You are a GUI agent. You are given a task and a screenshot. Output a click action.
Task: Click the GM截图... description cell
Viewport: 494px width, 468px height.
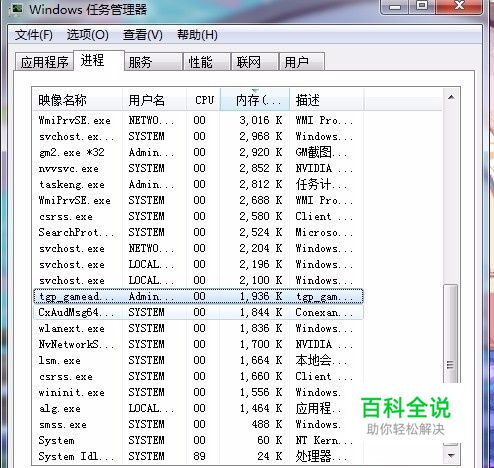321,152
